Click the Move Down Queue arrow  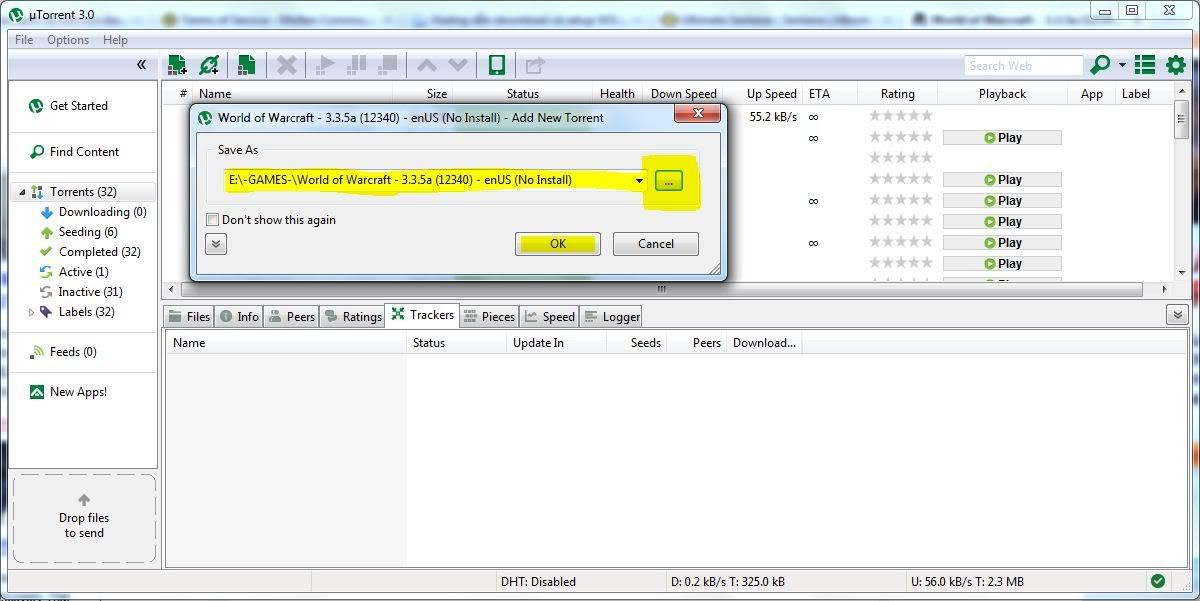point(458,65)
